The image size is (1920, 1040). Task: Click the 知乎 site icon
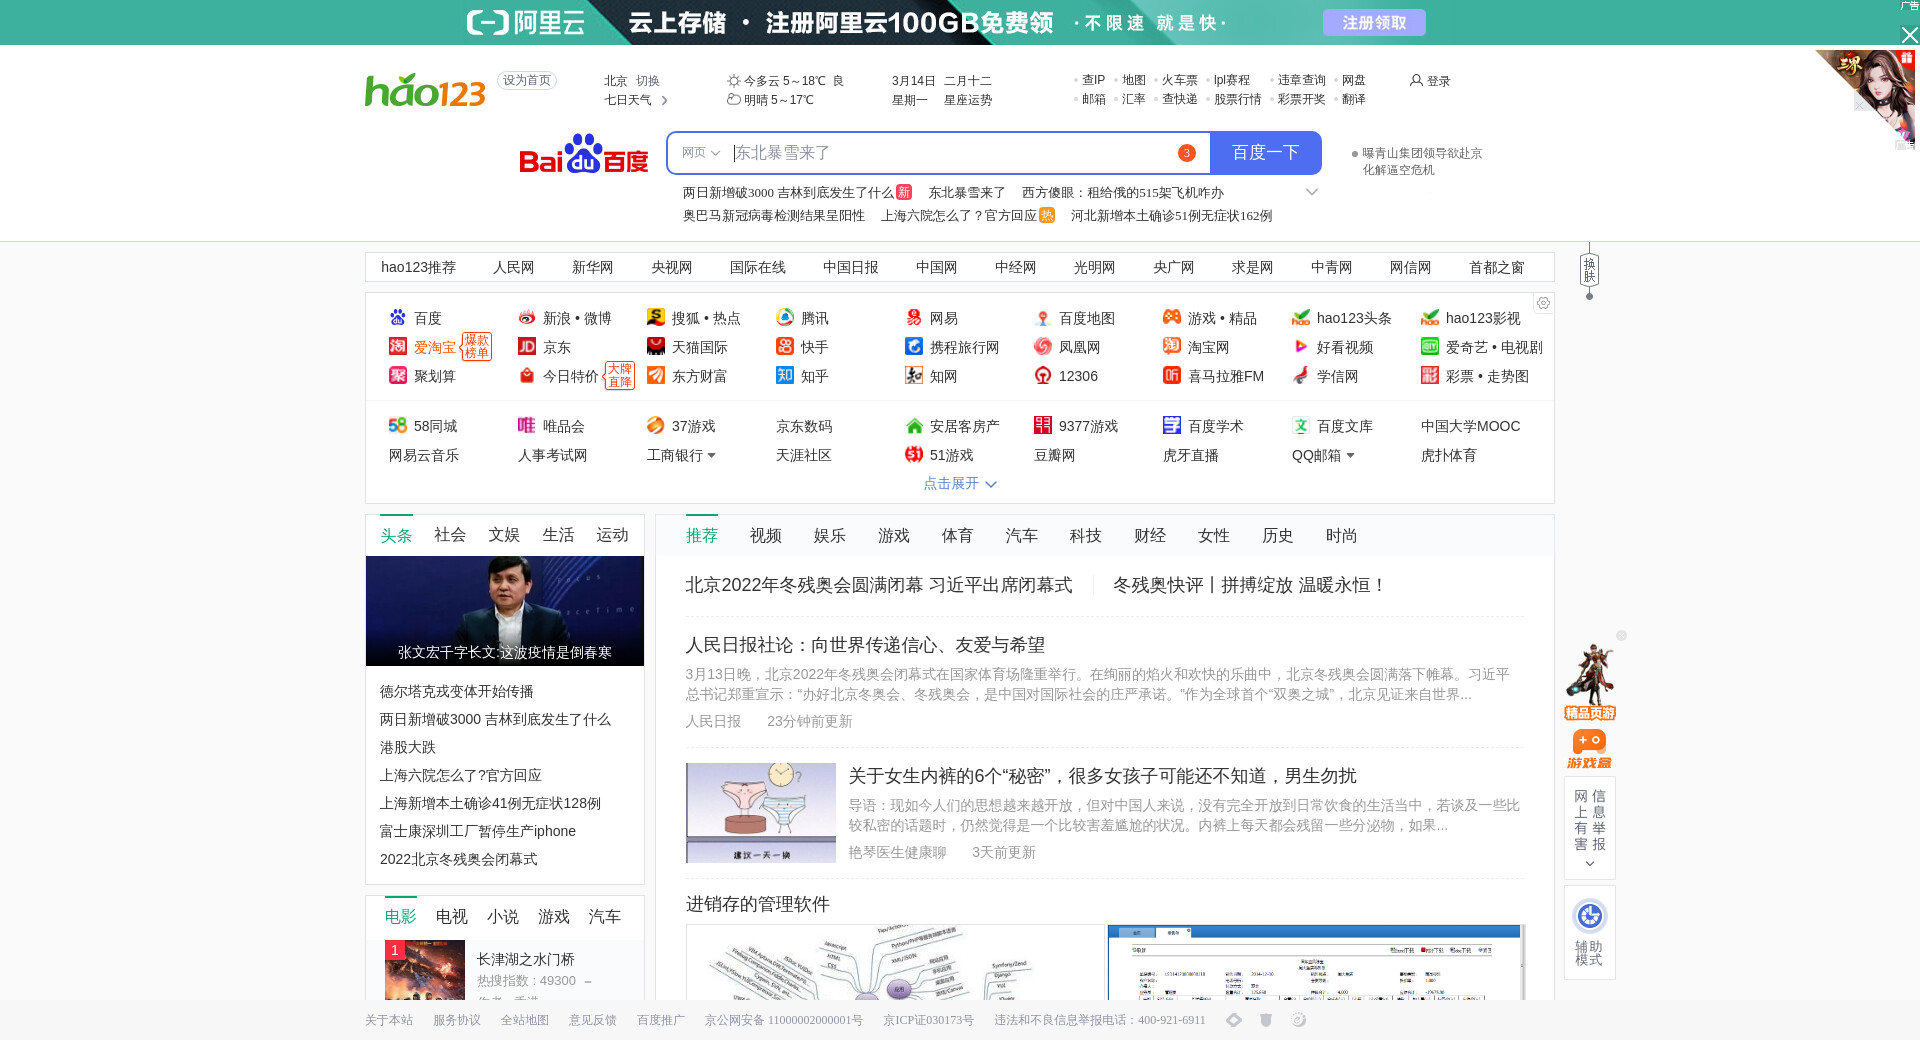[x=785, y=376]
